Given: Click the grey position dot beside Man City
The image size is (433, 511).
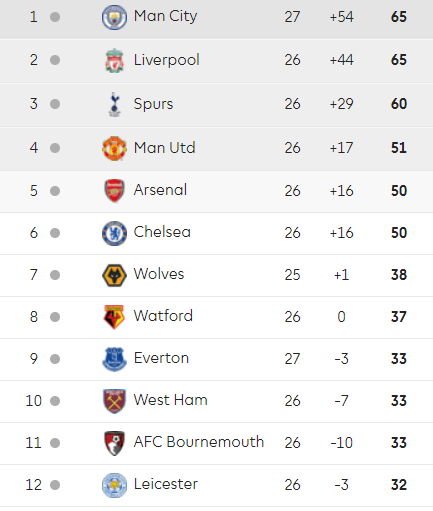Looking at the screenshot, I should click(55, 17).
